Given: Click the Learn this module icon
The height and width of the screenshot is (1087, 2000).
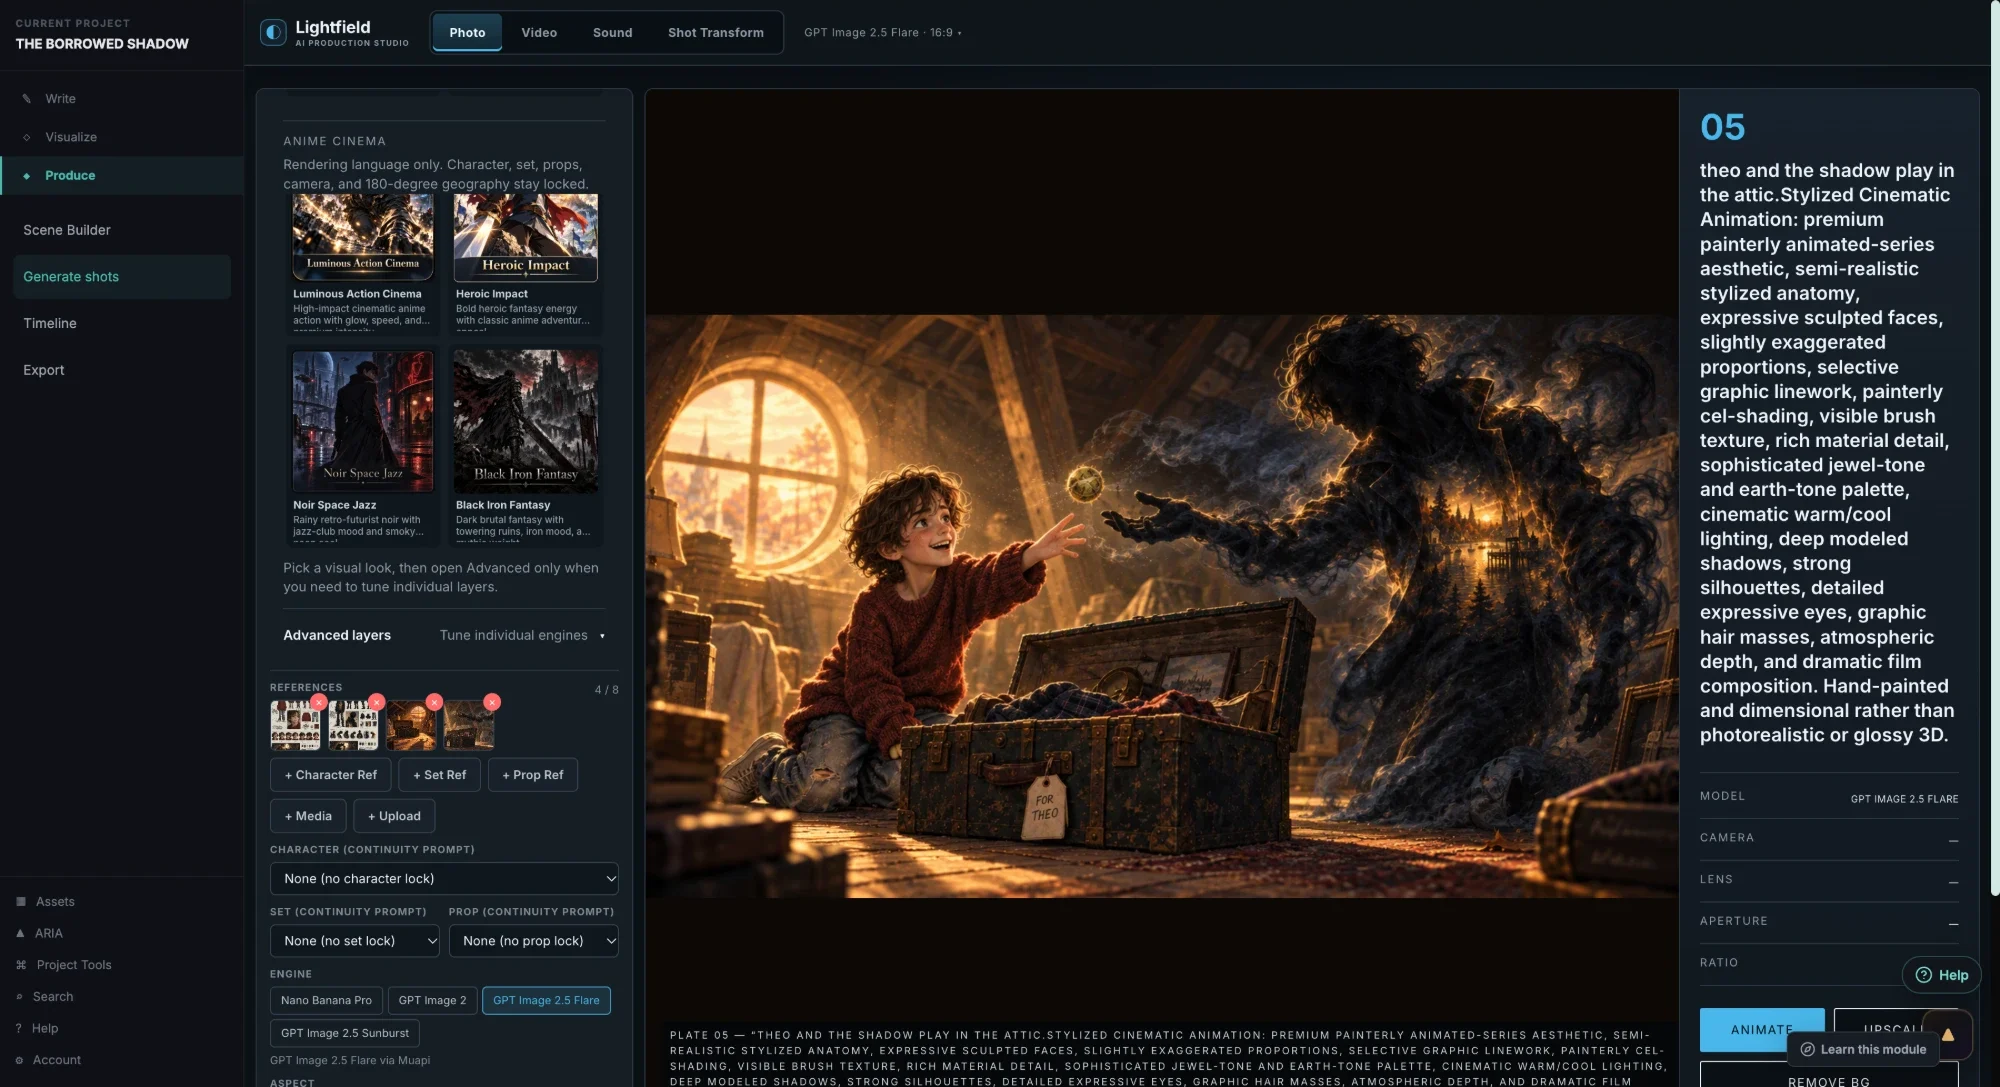Looking at the screenshot, I should coord(1807,1049).
